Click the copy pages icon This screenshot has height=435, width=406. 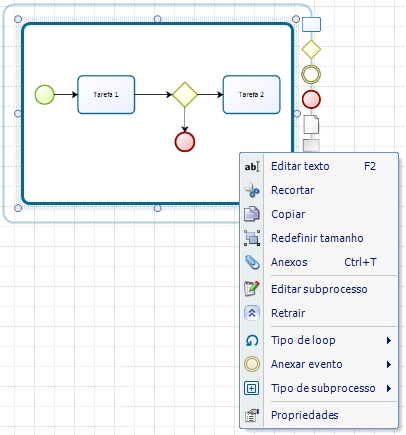pos(252,214)
